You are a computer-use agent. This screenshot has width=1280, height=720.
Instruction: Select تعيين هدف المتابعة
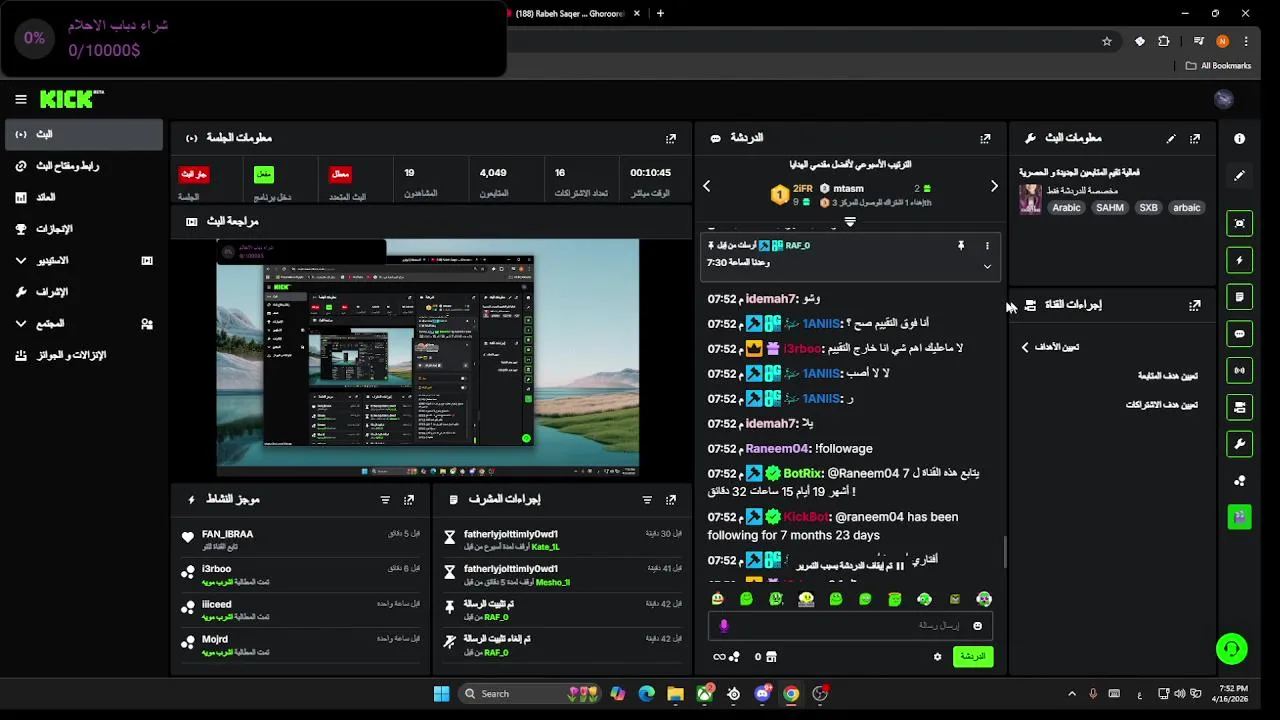[1167, 376]
